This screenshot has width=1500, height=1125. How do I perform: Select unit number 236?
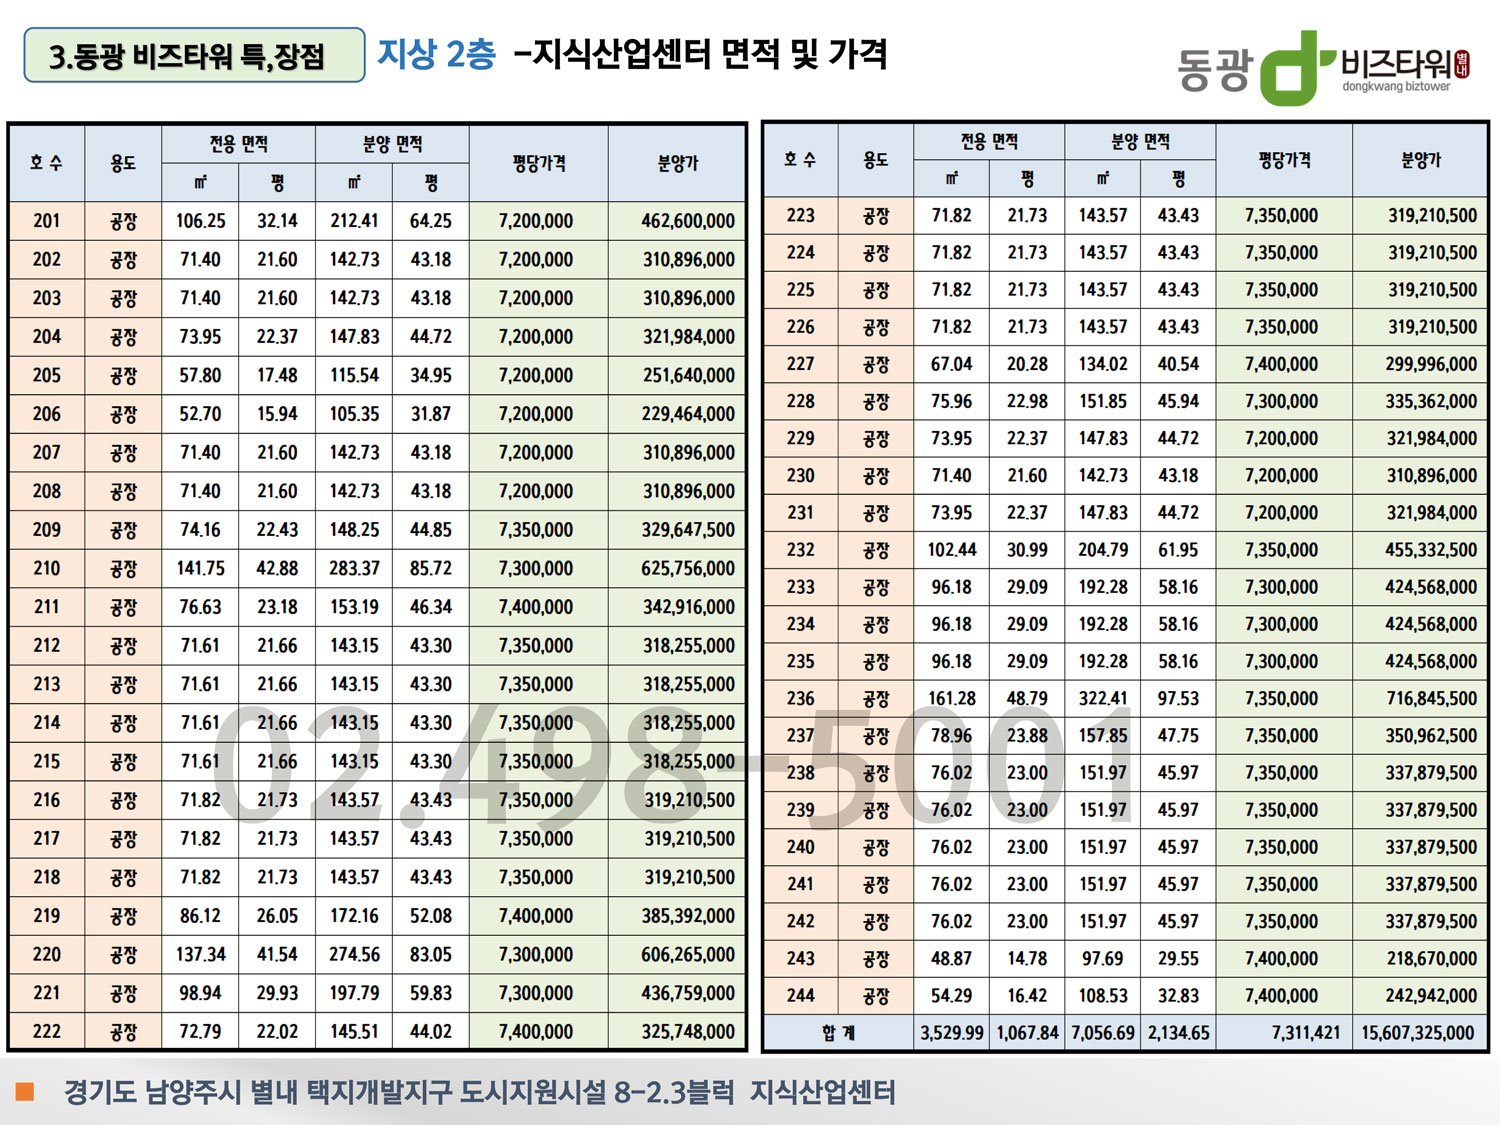pos(800,698)
